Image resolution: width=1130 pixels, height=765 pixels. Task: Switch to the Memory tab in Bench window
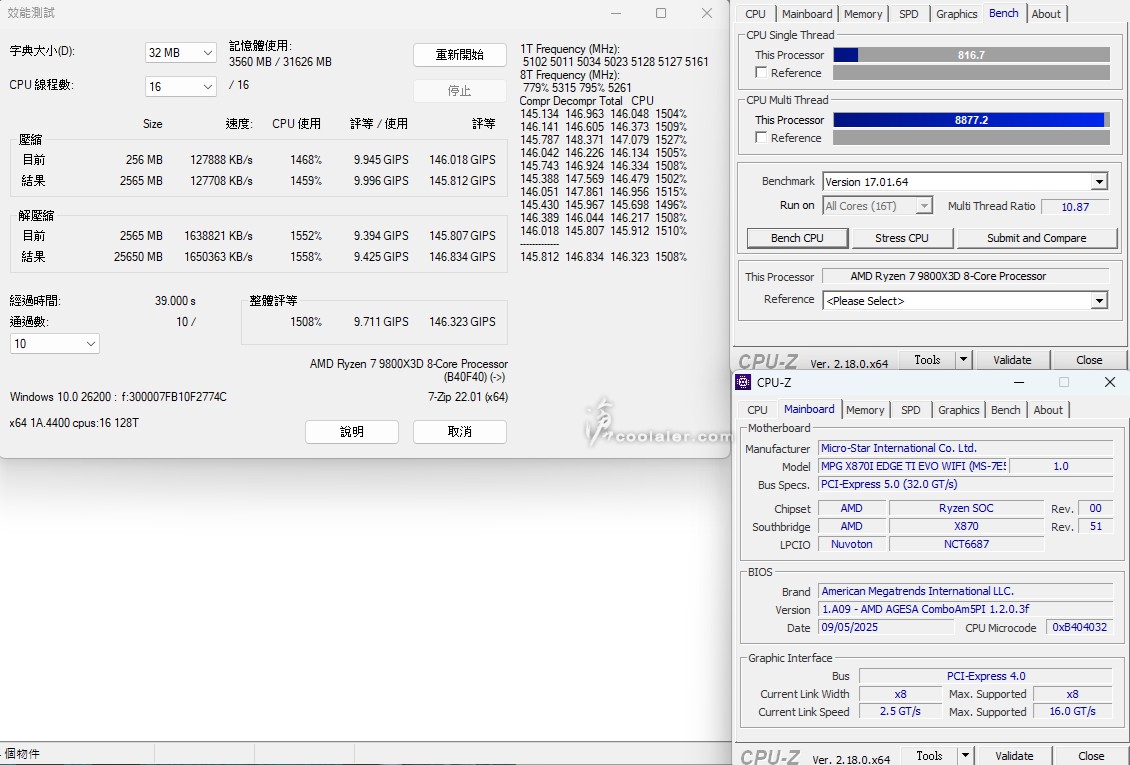862,14
